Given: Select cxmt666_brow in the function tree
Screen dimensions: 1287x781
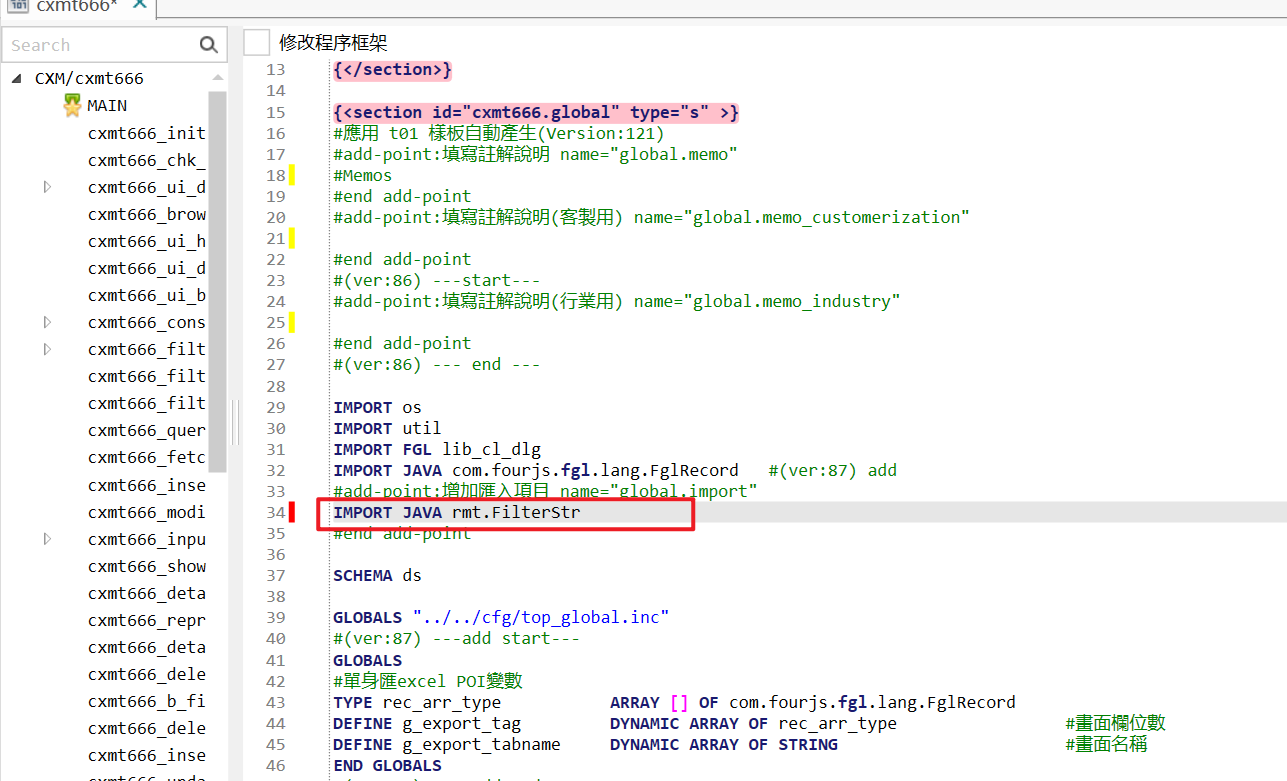Looking at the screenshot, I should tap(146, 213).
